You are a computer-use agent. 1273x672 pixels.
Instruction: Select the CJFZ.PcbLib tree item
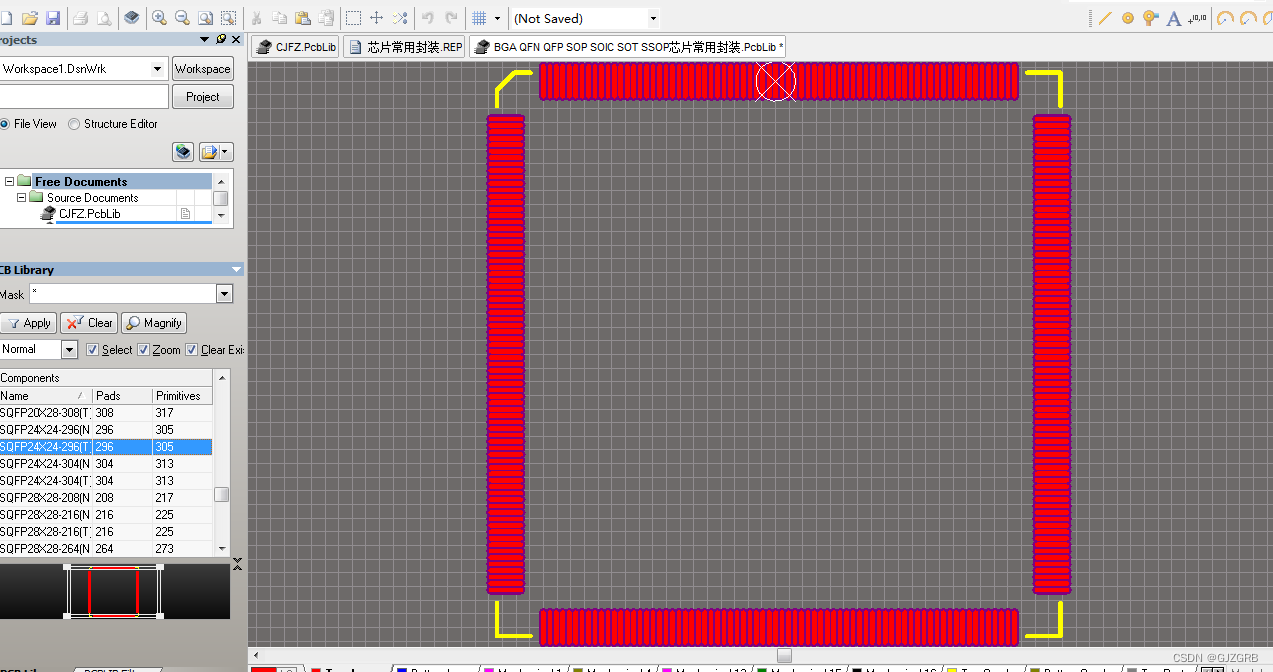coord(89,214)
